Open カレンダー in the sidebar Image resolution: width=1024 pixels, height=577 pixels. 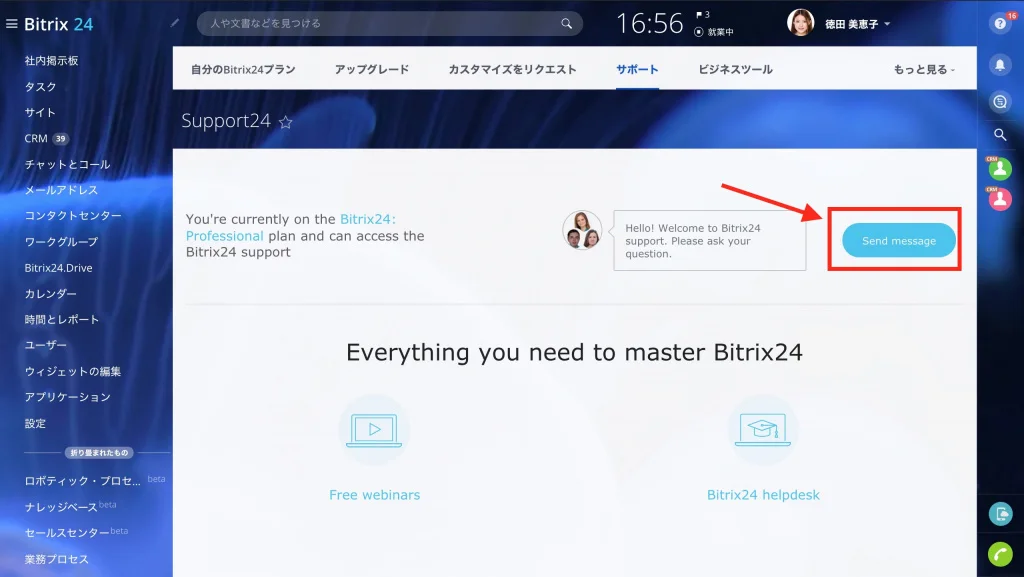(x=50, y=294)
